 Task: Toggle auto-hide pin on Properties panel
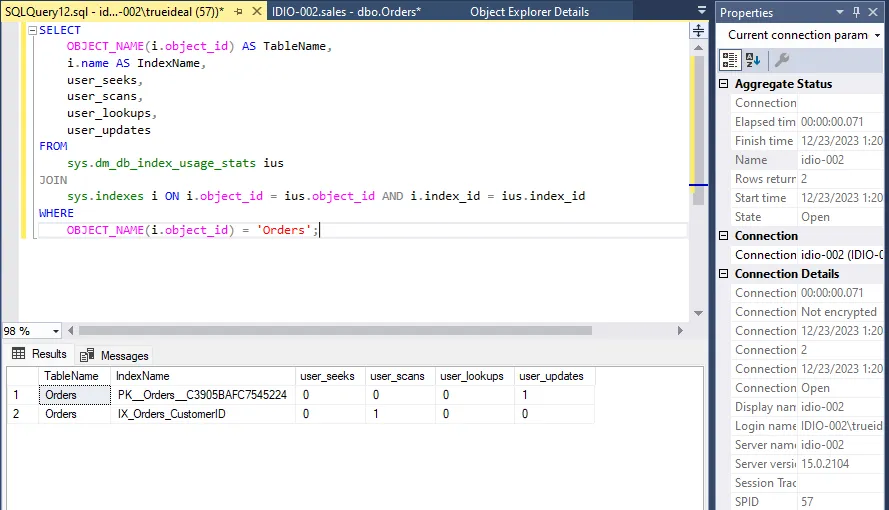click(x=857, y=12)
